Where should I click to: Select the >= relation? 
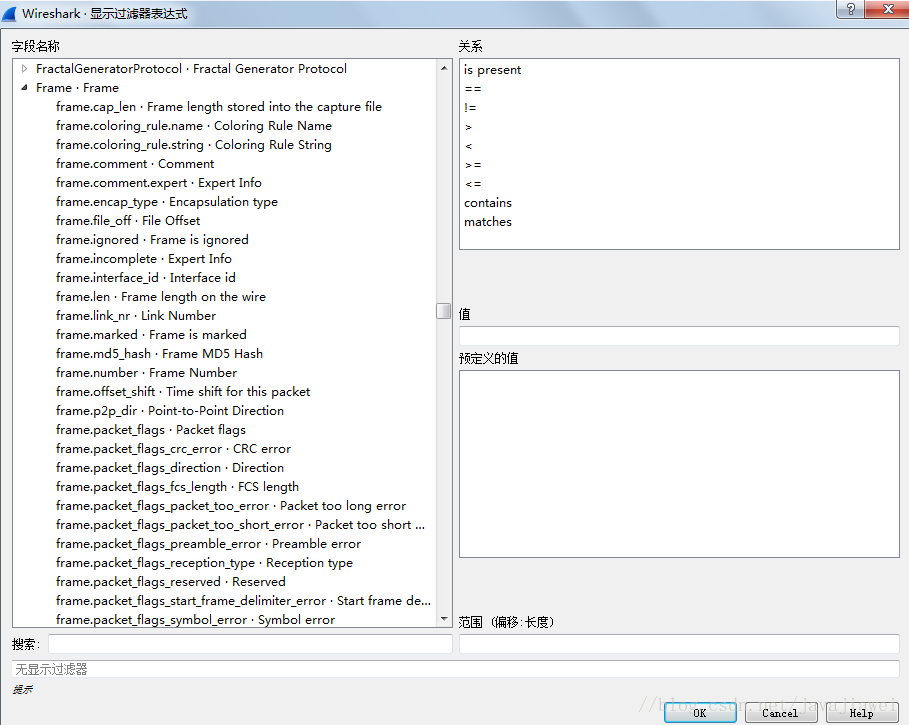[x=472, y=165]
